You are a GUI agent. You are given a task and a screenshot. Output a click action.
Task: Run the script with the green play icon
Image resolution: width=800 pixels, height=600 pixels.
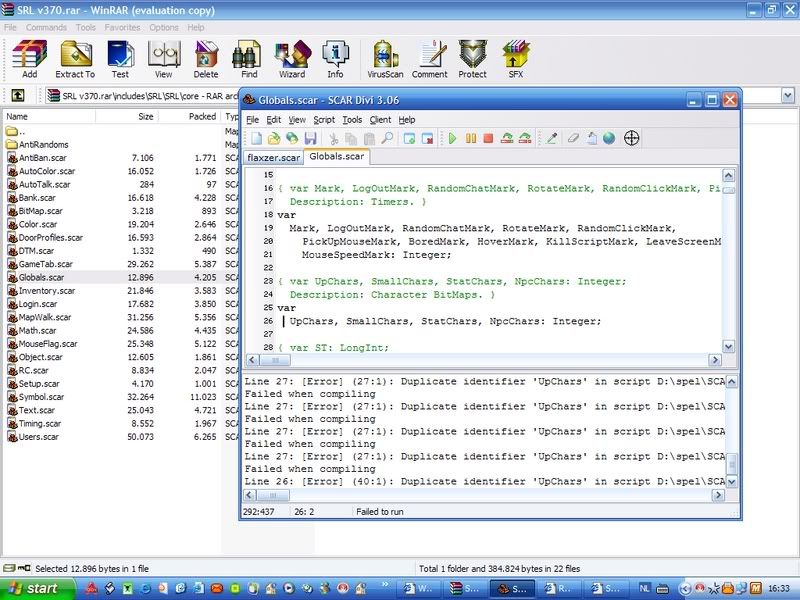pyautogui.click(x=452, y=138)
